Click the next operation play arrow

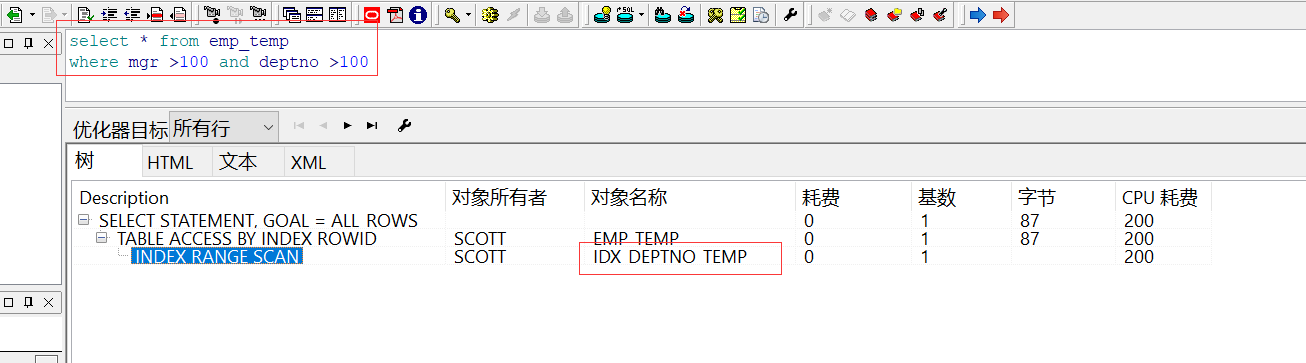click(x=347, y=126)
